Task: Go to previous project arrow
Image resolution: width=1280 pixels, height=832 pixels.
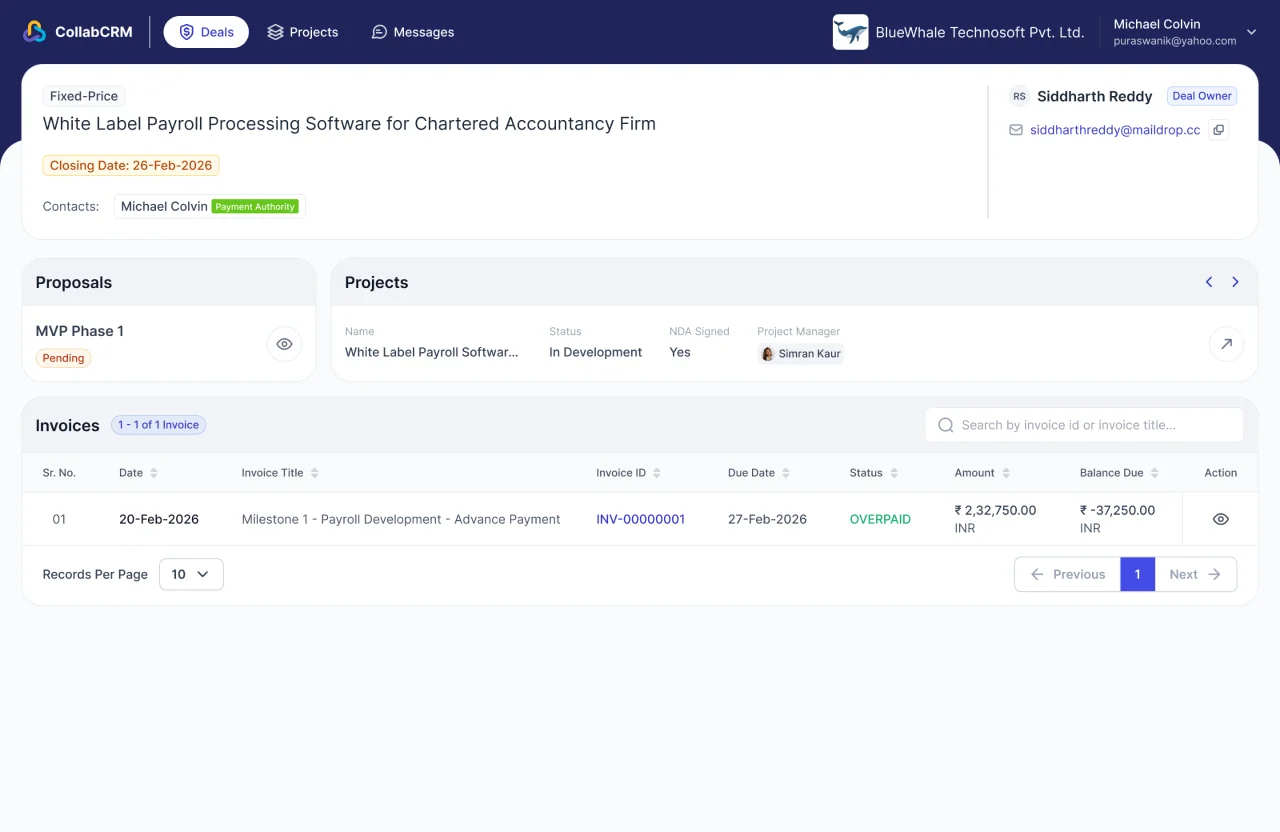Action: pos(1209,282)
